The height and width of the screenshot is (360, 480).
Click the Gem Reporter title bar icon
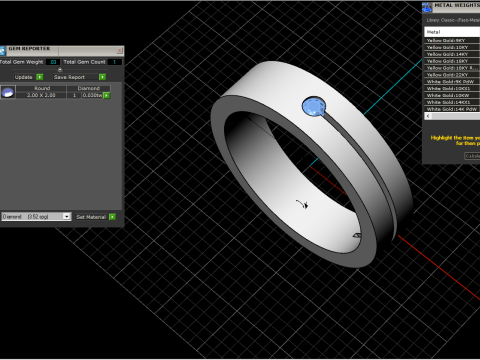tap(2, 51)
